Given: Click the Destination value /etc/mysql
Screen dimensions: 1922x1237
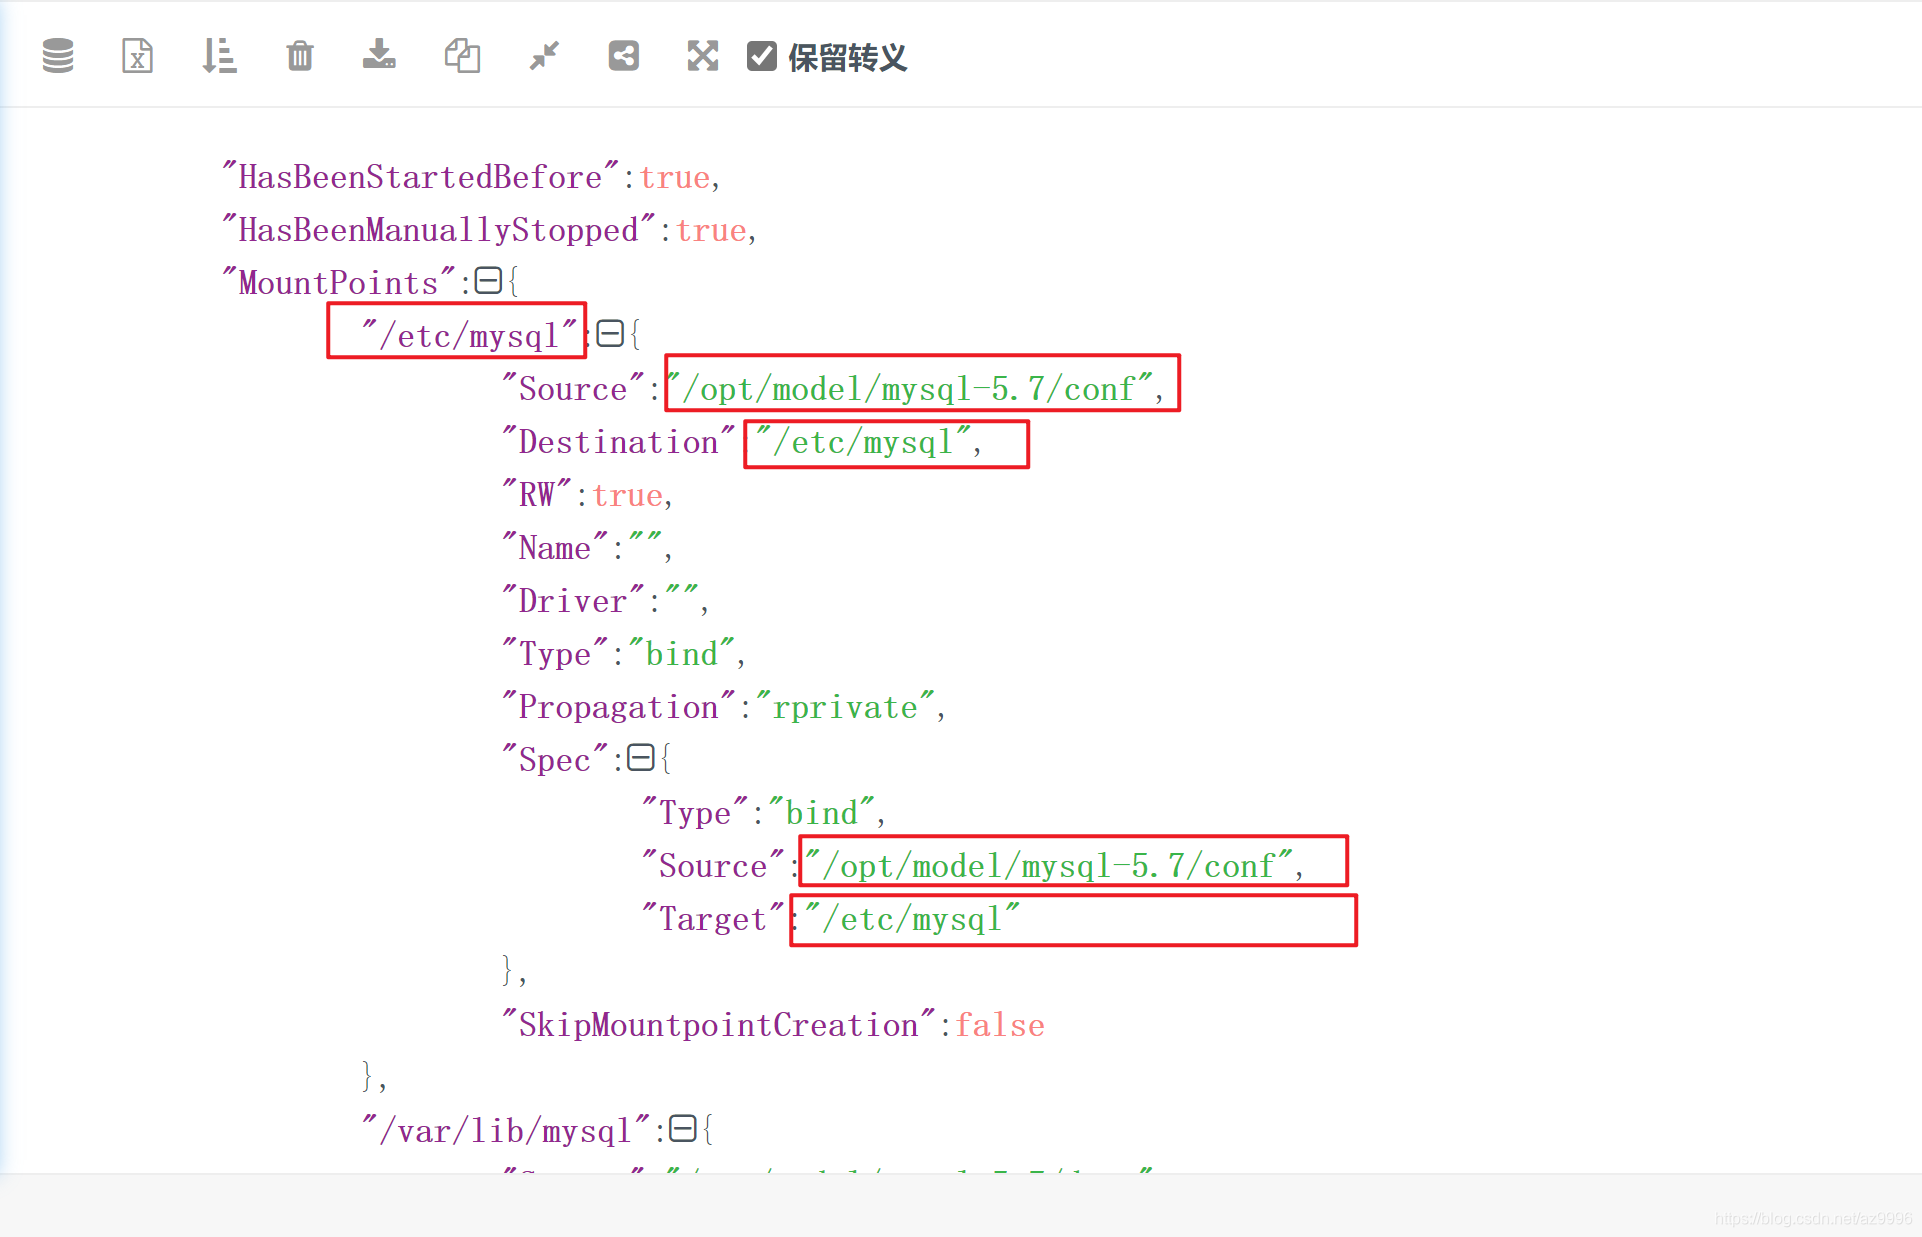Looking at the screenshot, I should point(861,442).
